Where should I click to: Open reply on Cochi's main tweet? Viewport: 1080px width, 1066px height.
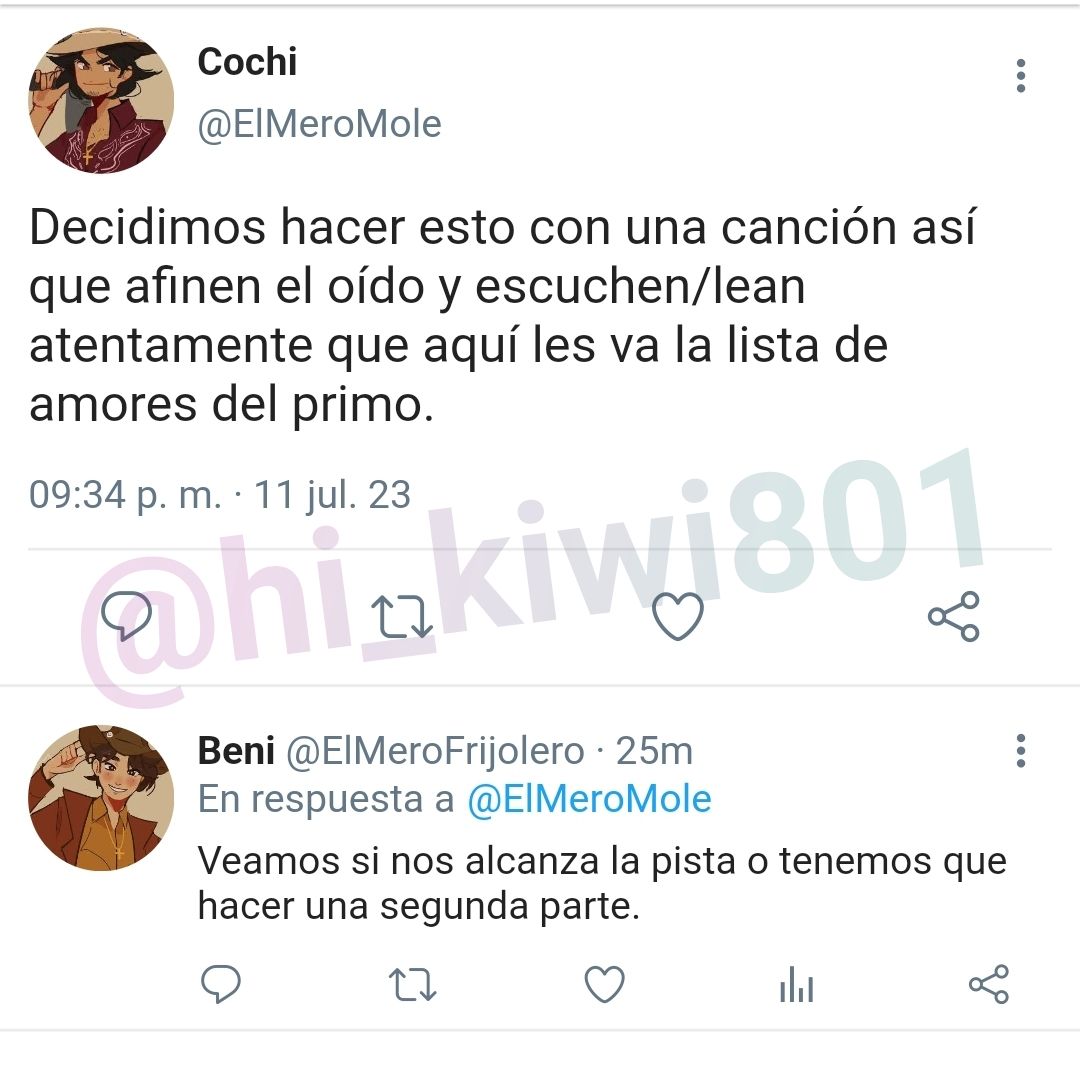pyautogui.click(x=127, y=616)
